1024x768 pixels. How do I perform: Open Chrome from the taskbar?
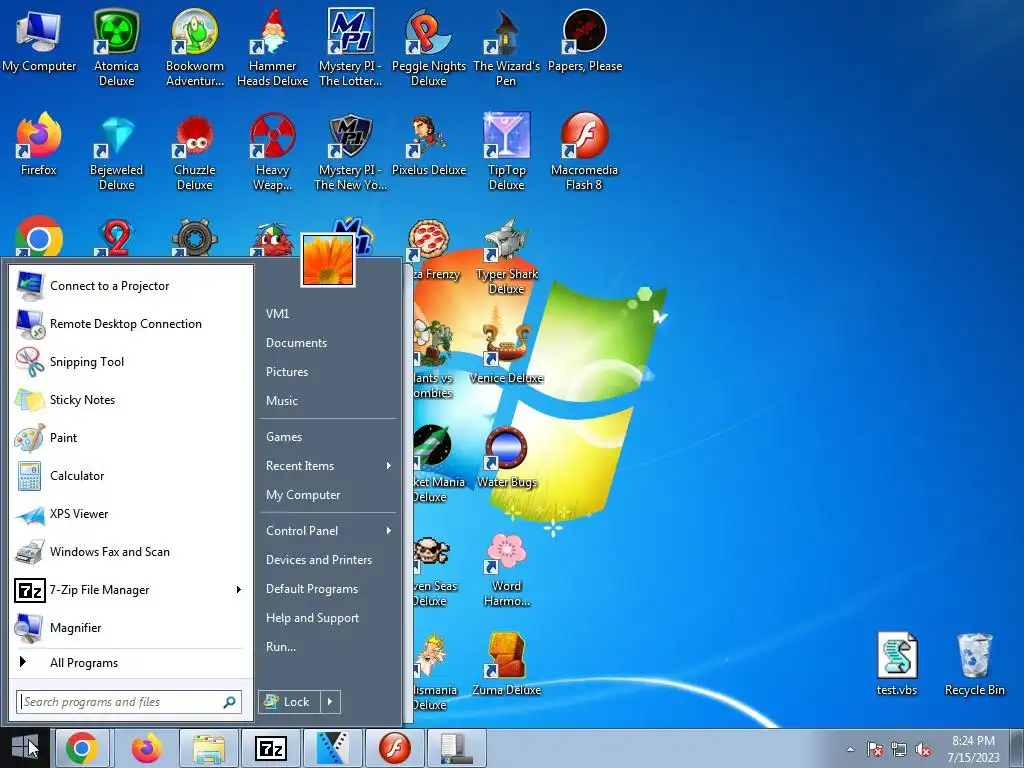coord(82,748)
